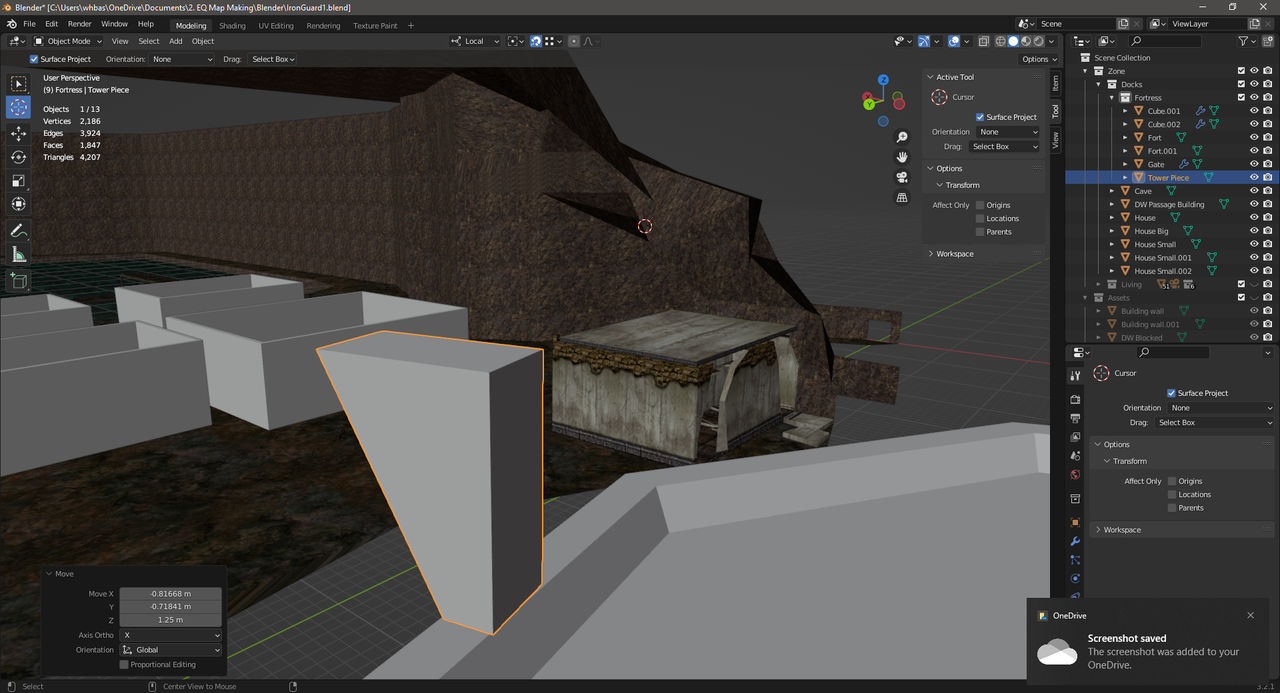Open the Item sidebar tab

pyautogui.click(x=1055, y=83)
